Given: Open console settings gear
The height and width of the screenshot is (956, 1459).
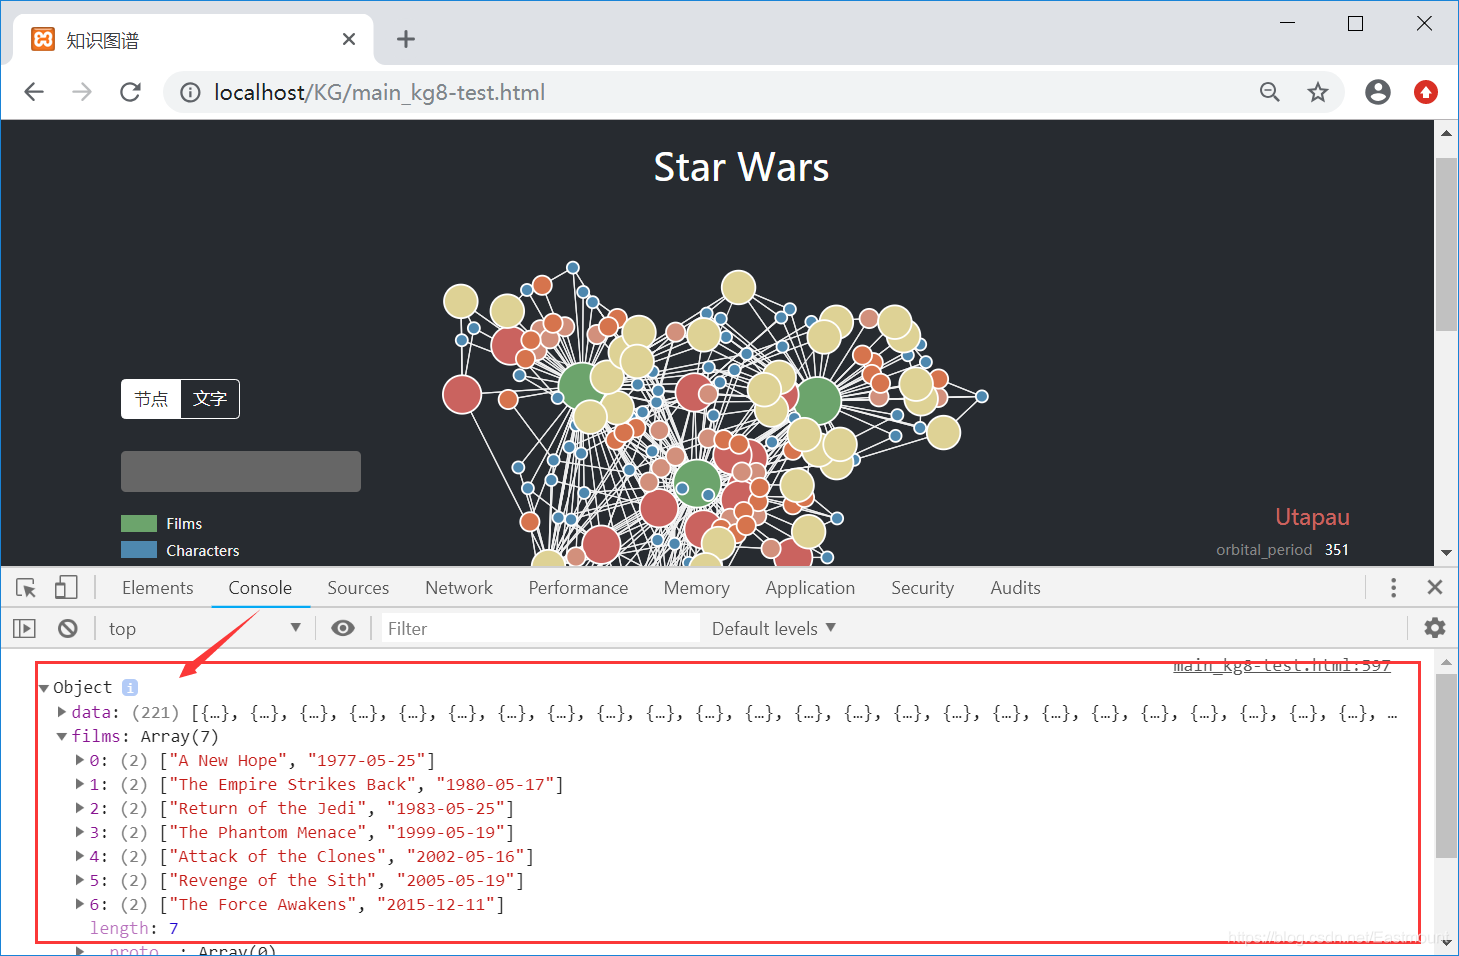Looking at the screenshot, I should click(x=1435, y=628).
